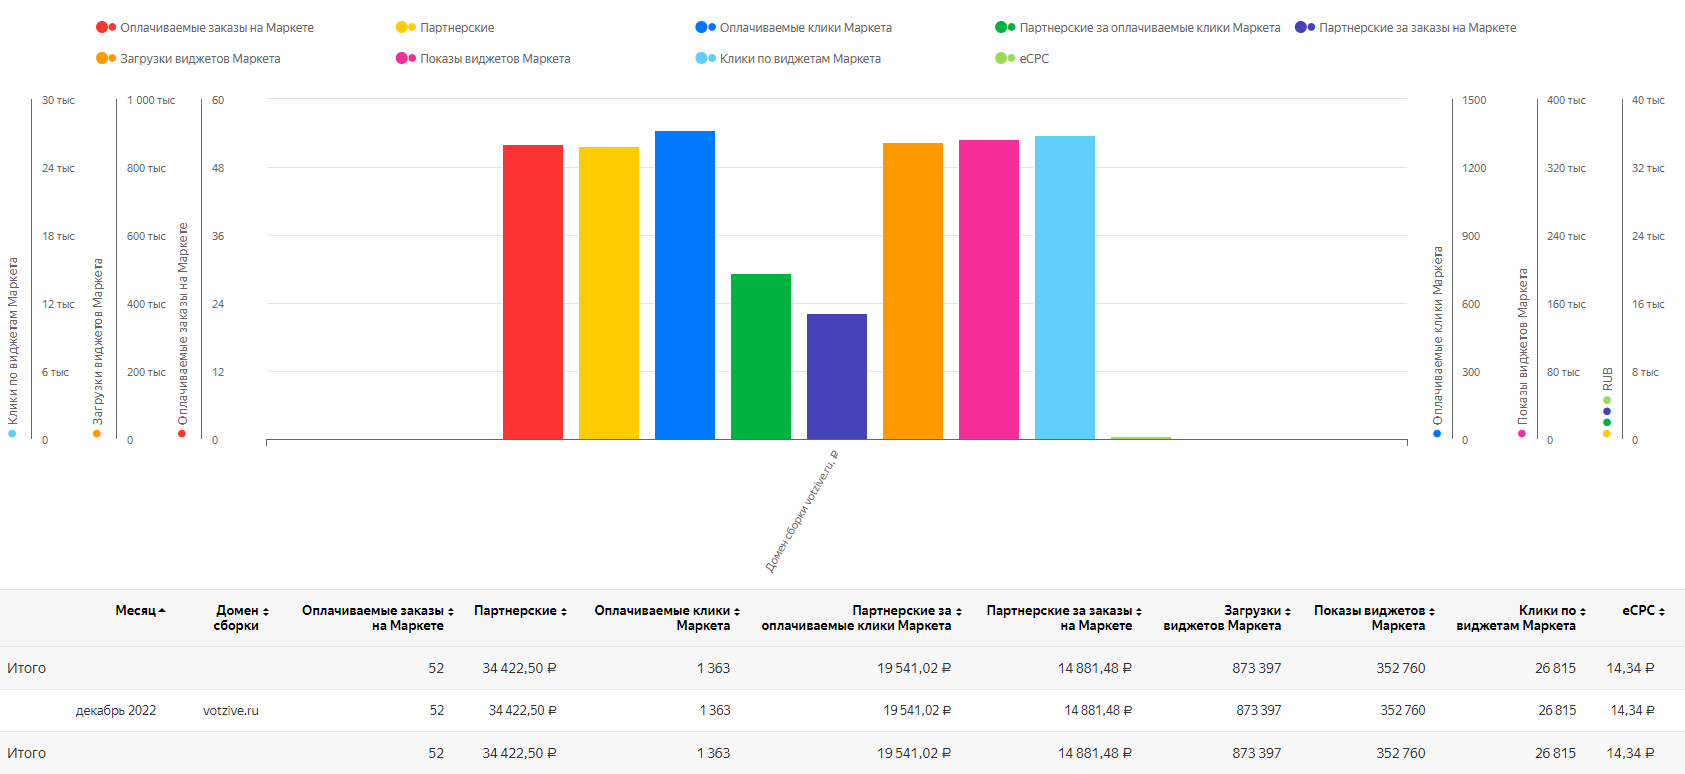Image resolution: width=1685 pixels, height=774 pixels.
Task: Click the eCPC column sort arrows
Action: [x=1662, y=611]
